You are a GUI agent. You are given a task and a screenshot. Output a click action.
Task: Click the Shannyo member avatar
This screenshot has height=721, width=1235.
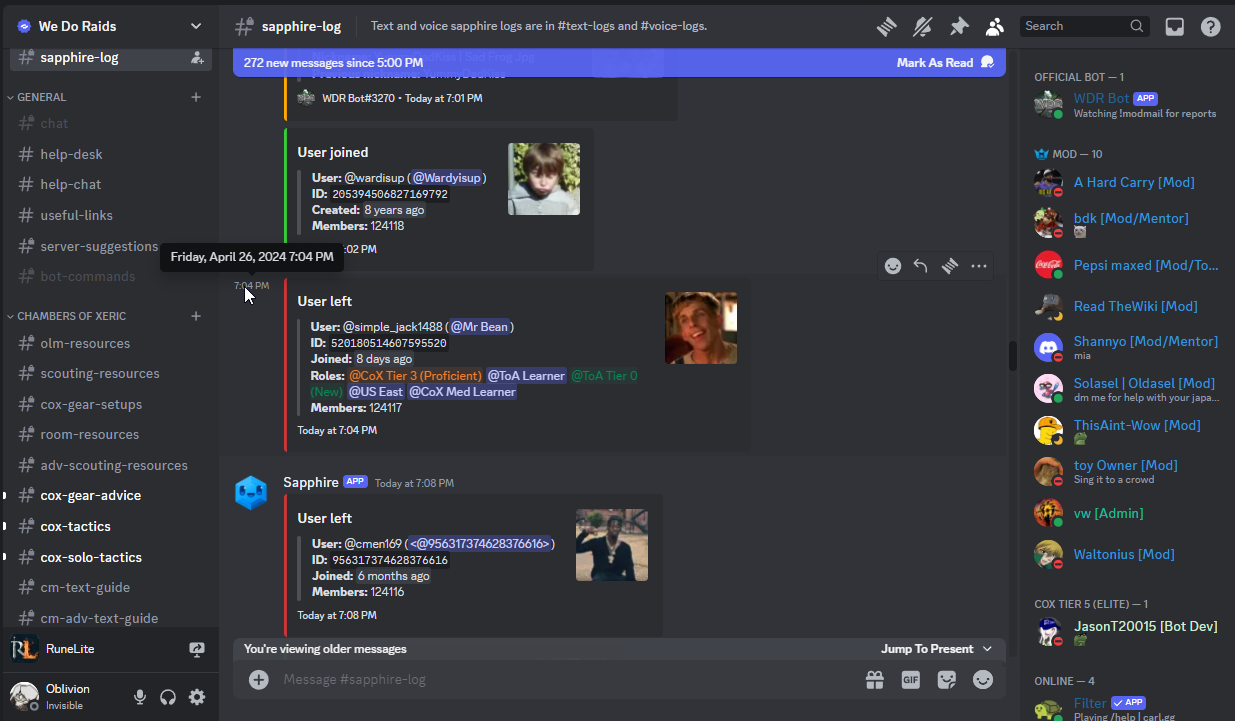click(x=1048, y=347)
